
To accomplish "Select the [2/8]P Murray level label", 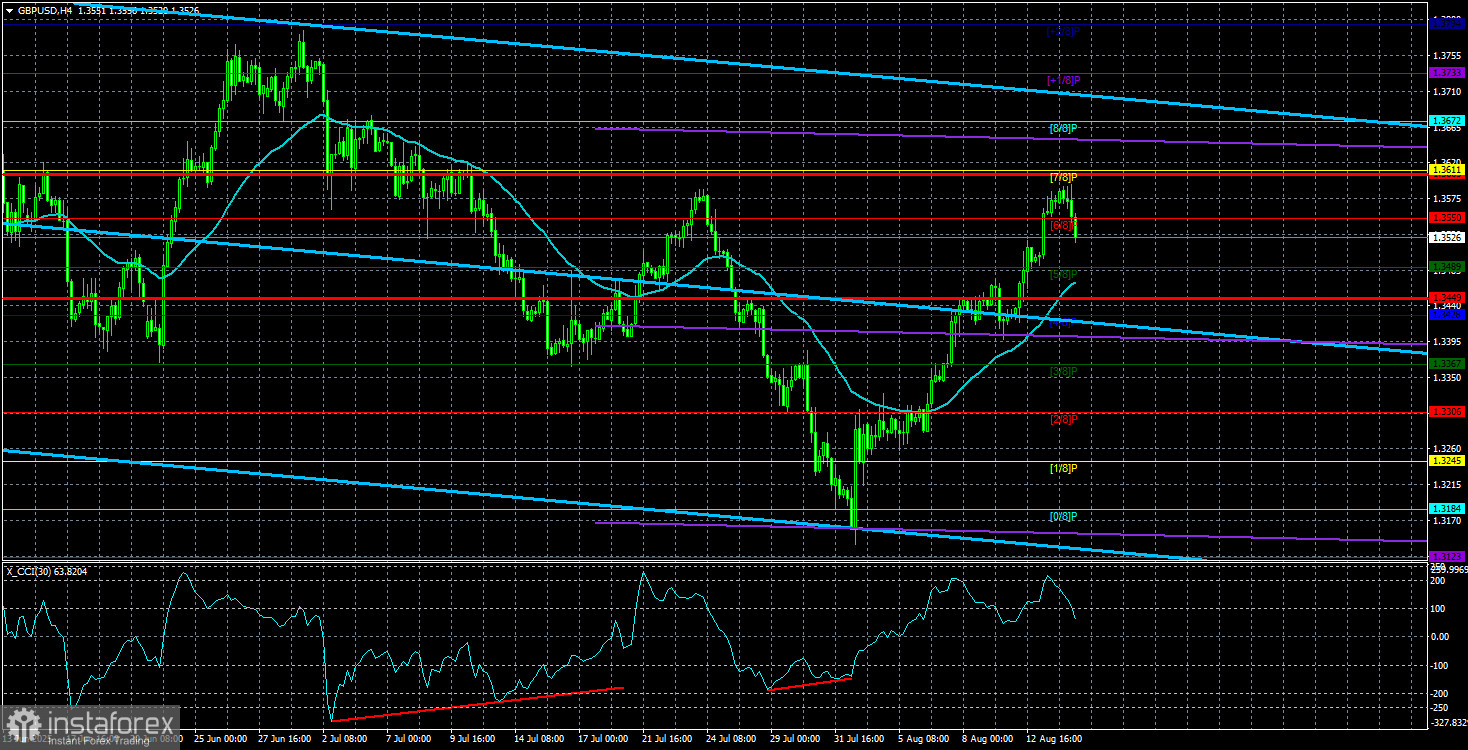I will tap(1063, 420).
